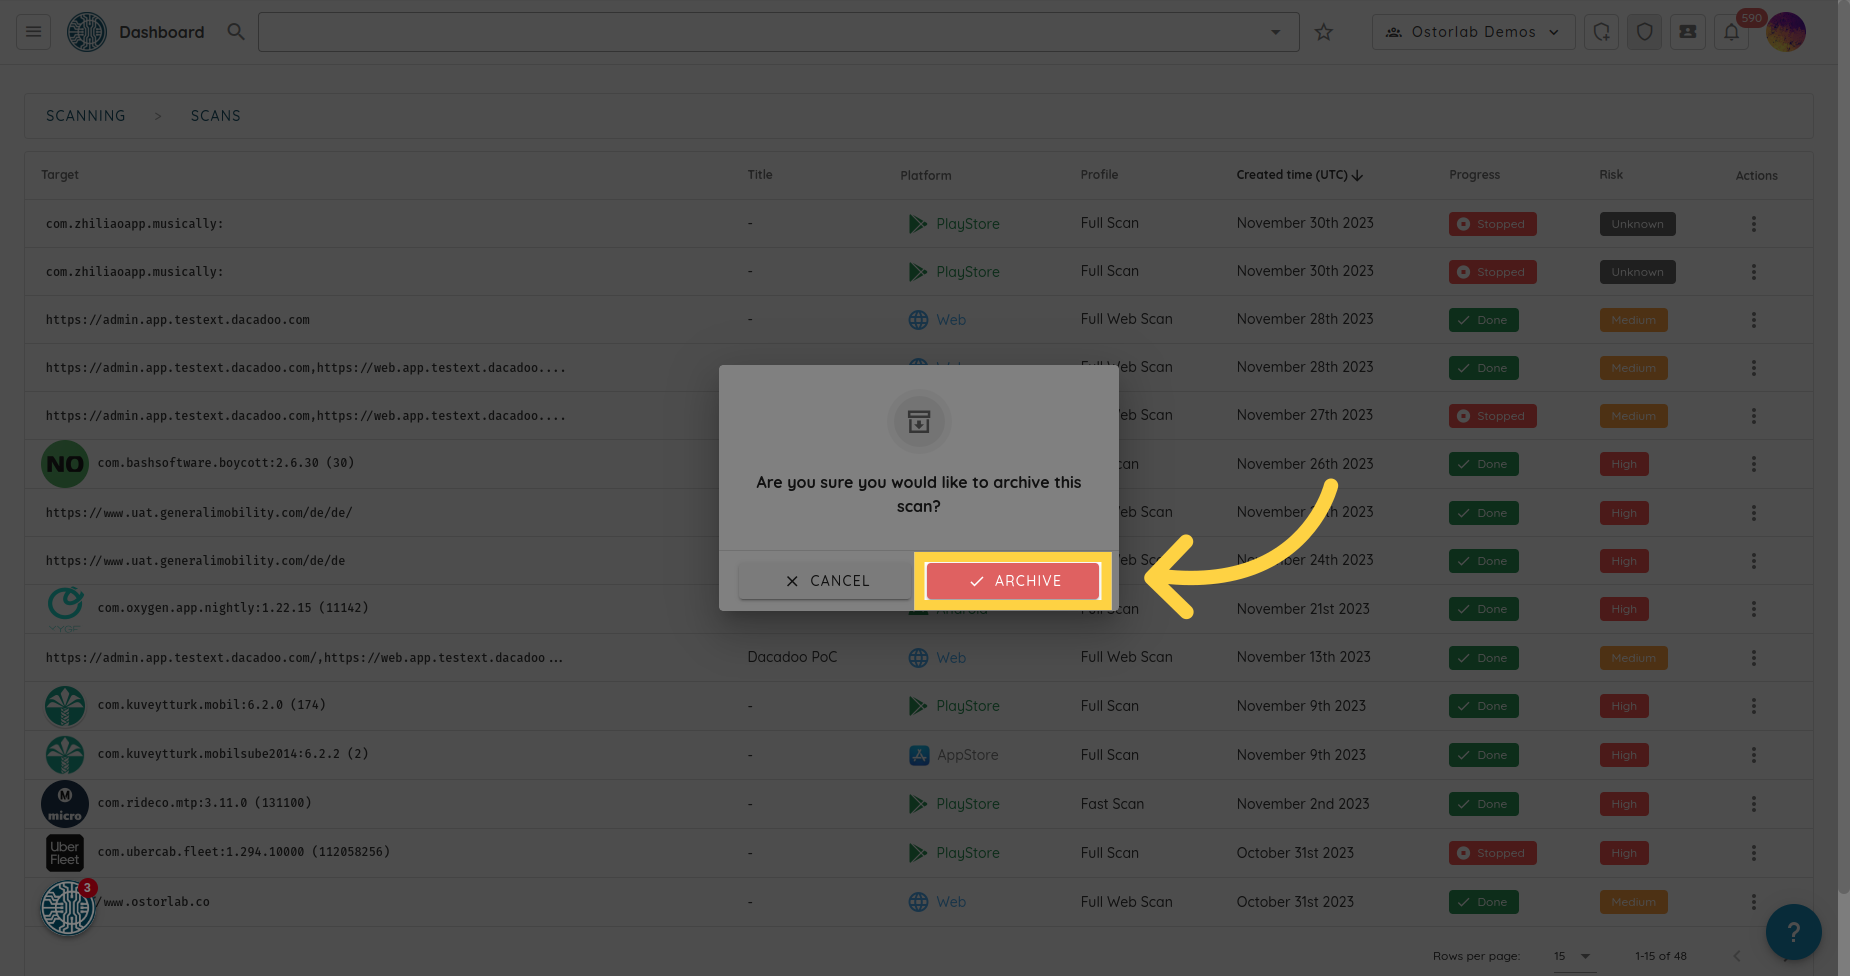Screen dimensions: 1850x976
Task: Open the hamburger navigation menu
Action: (x=33, y=32)
